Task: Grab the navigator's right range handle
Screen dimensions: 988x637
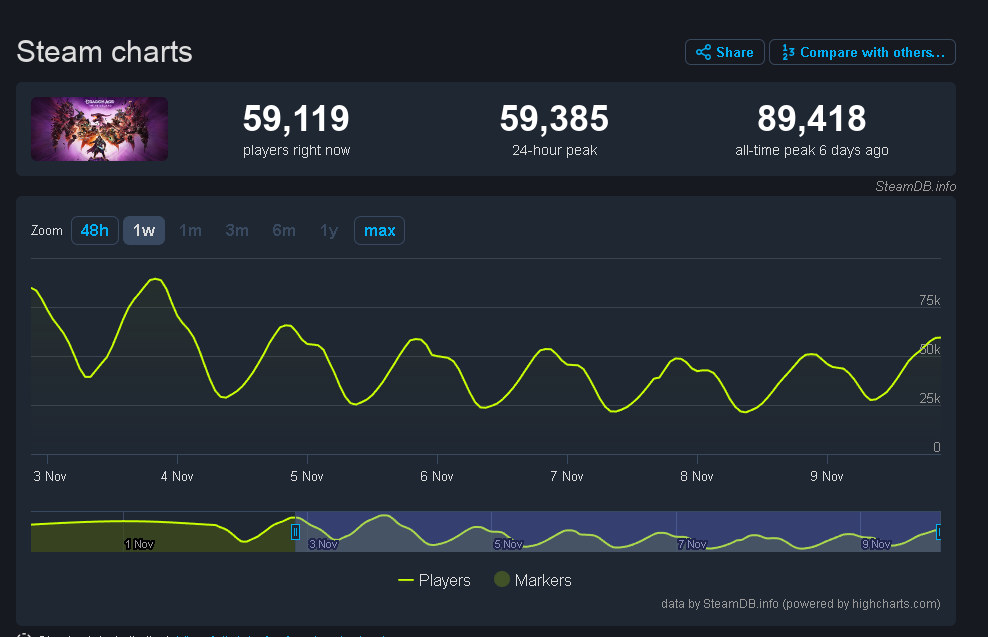Action: [939, 532]
